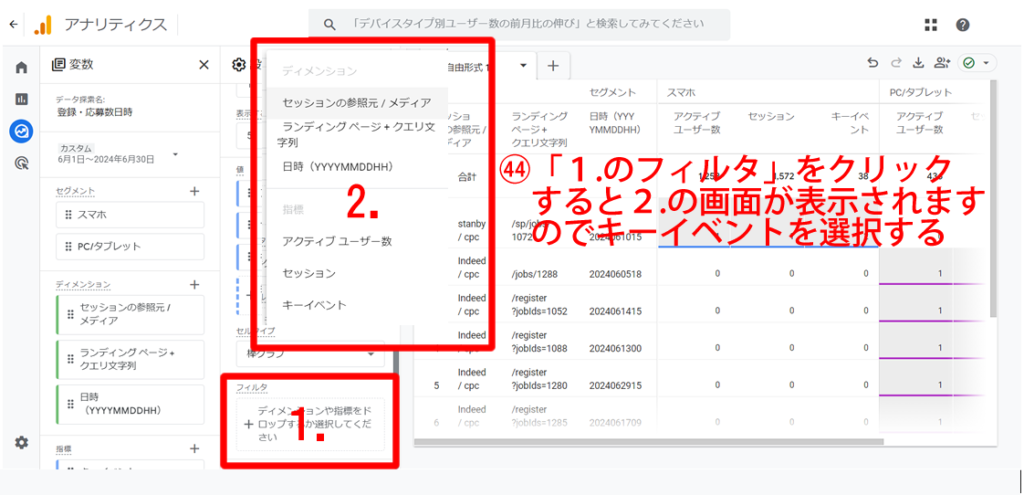Open the Google apps grid
The height and width of the screenshot is (495, 1024).
(x=931, y=25)
